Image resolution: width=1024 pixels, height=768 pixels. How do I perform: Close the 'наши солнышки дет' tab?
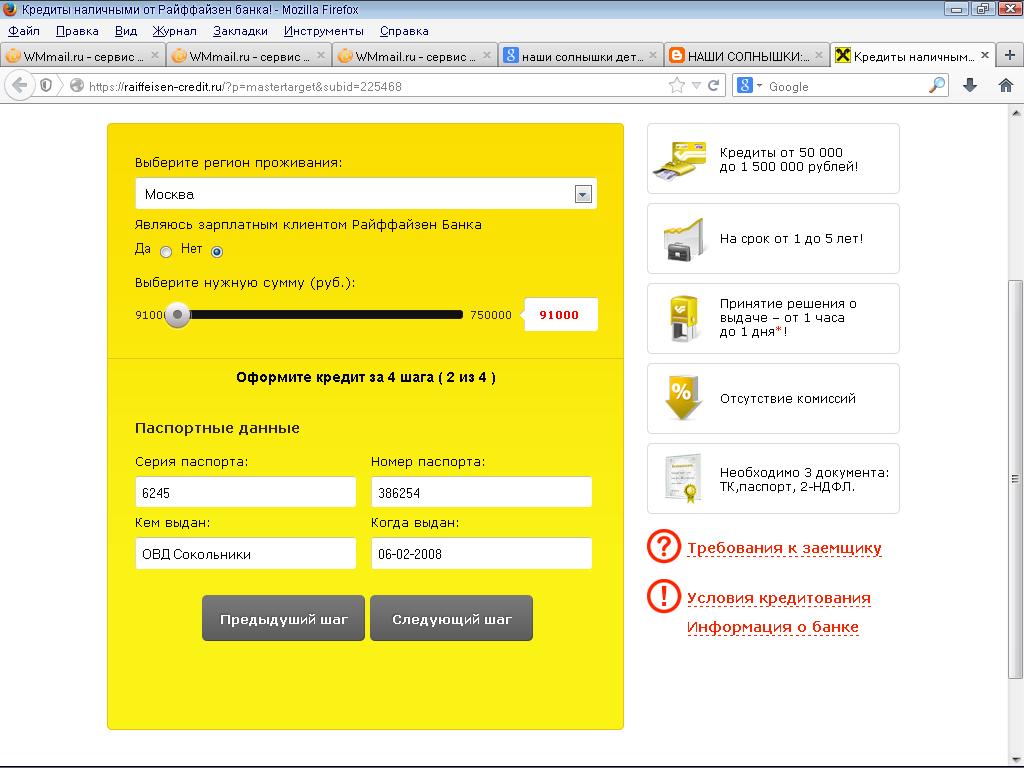tap(652, 56)
